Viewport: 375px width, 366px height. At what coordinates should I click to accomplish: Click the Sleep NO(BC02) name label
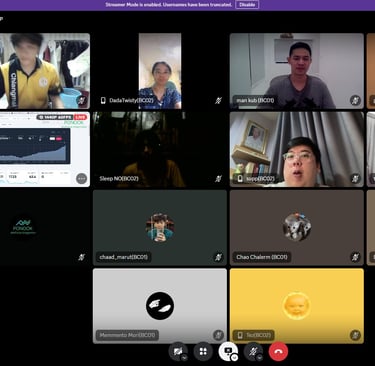pyautogui.click(x=119, y=179)
